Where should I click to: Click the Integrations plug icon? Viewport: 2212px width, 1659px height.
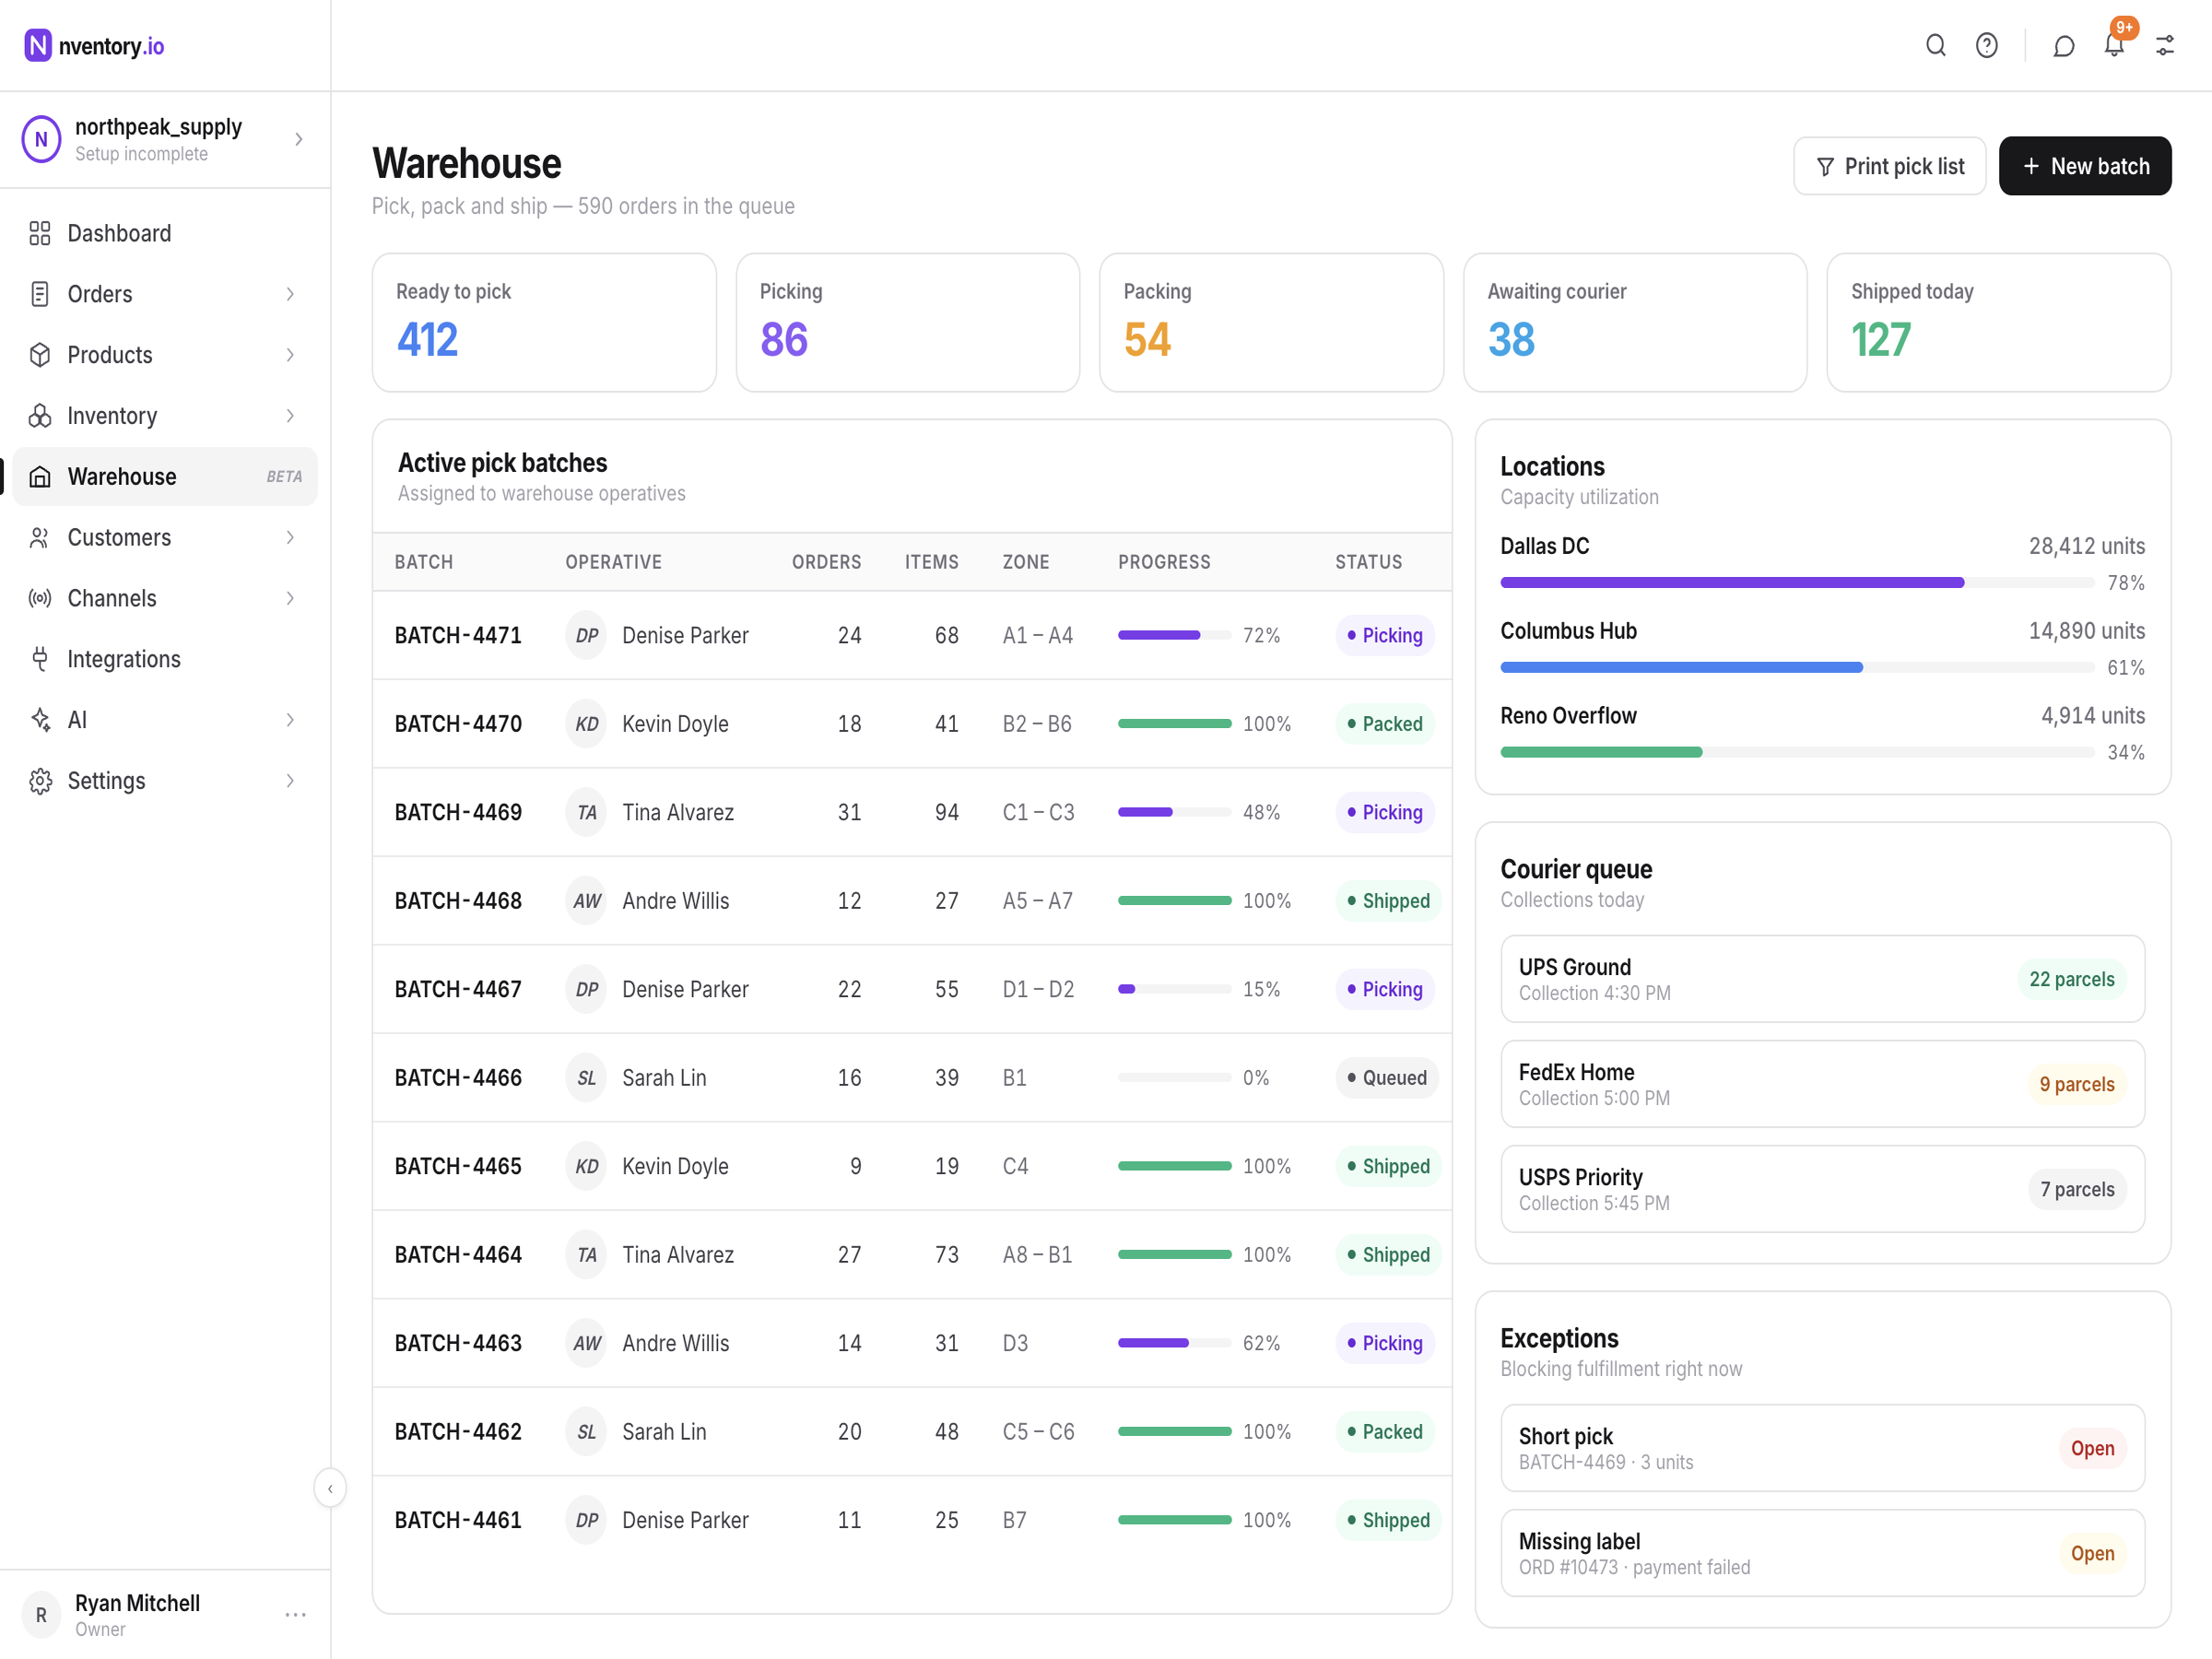40,659
